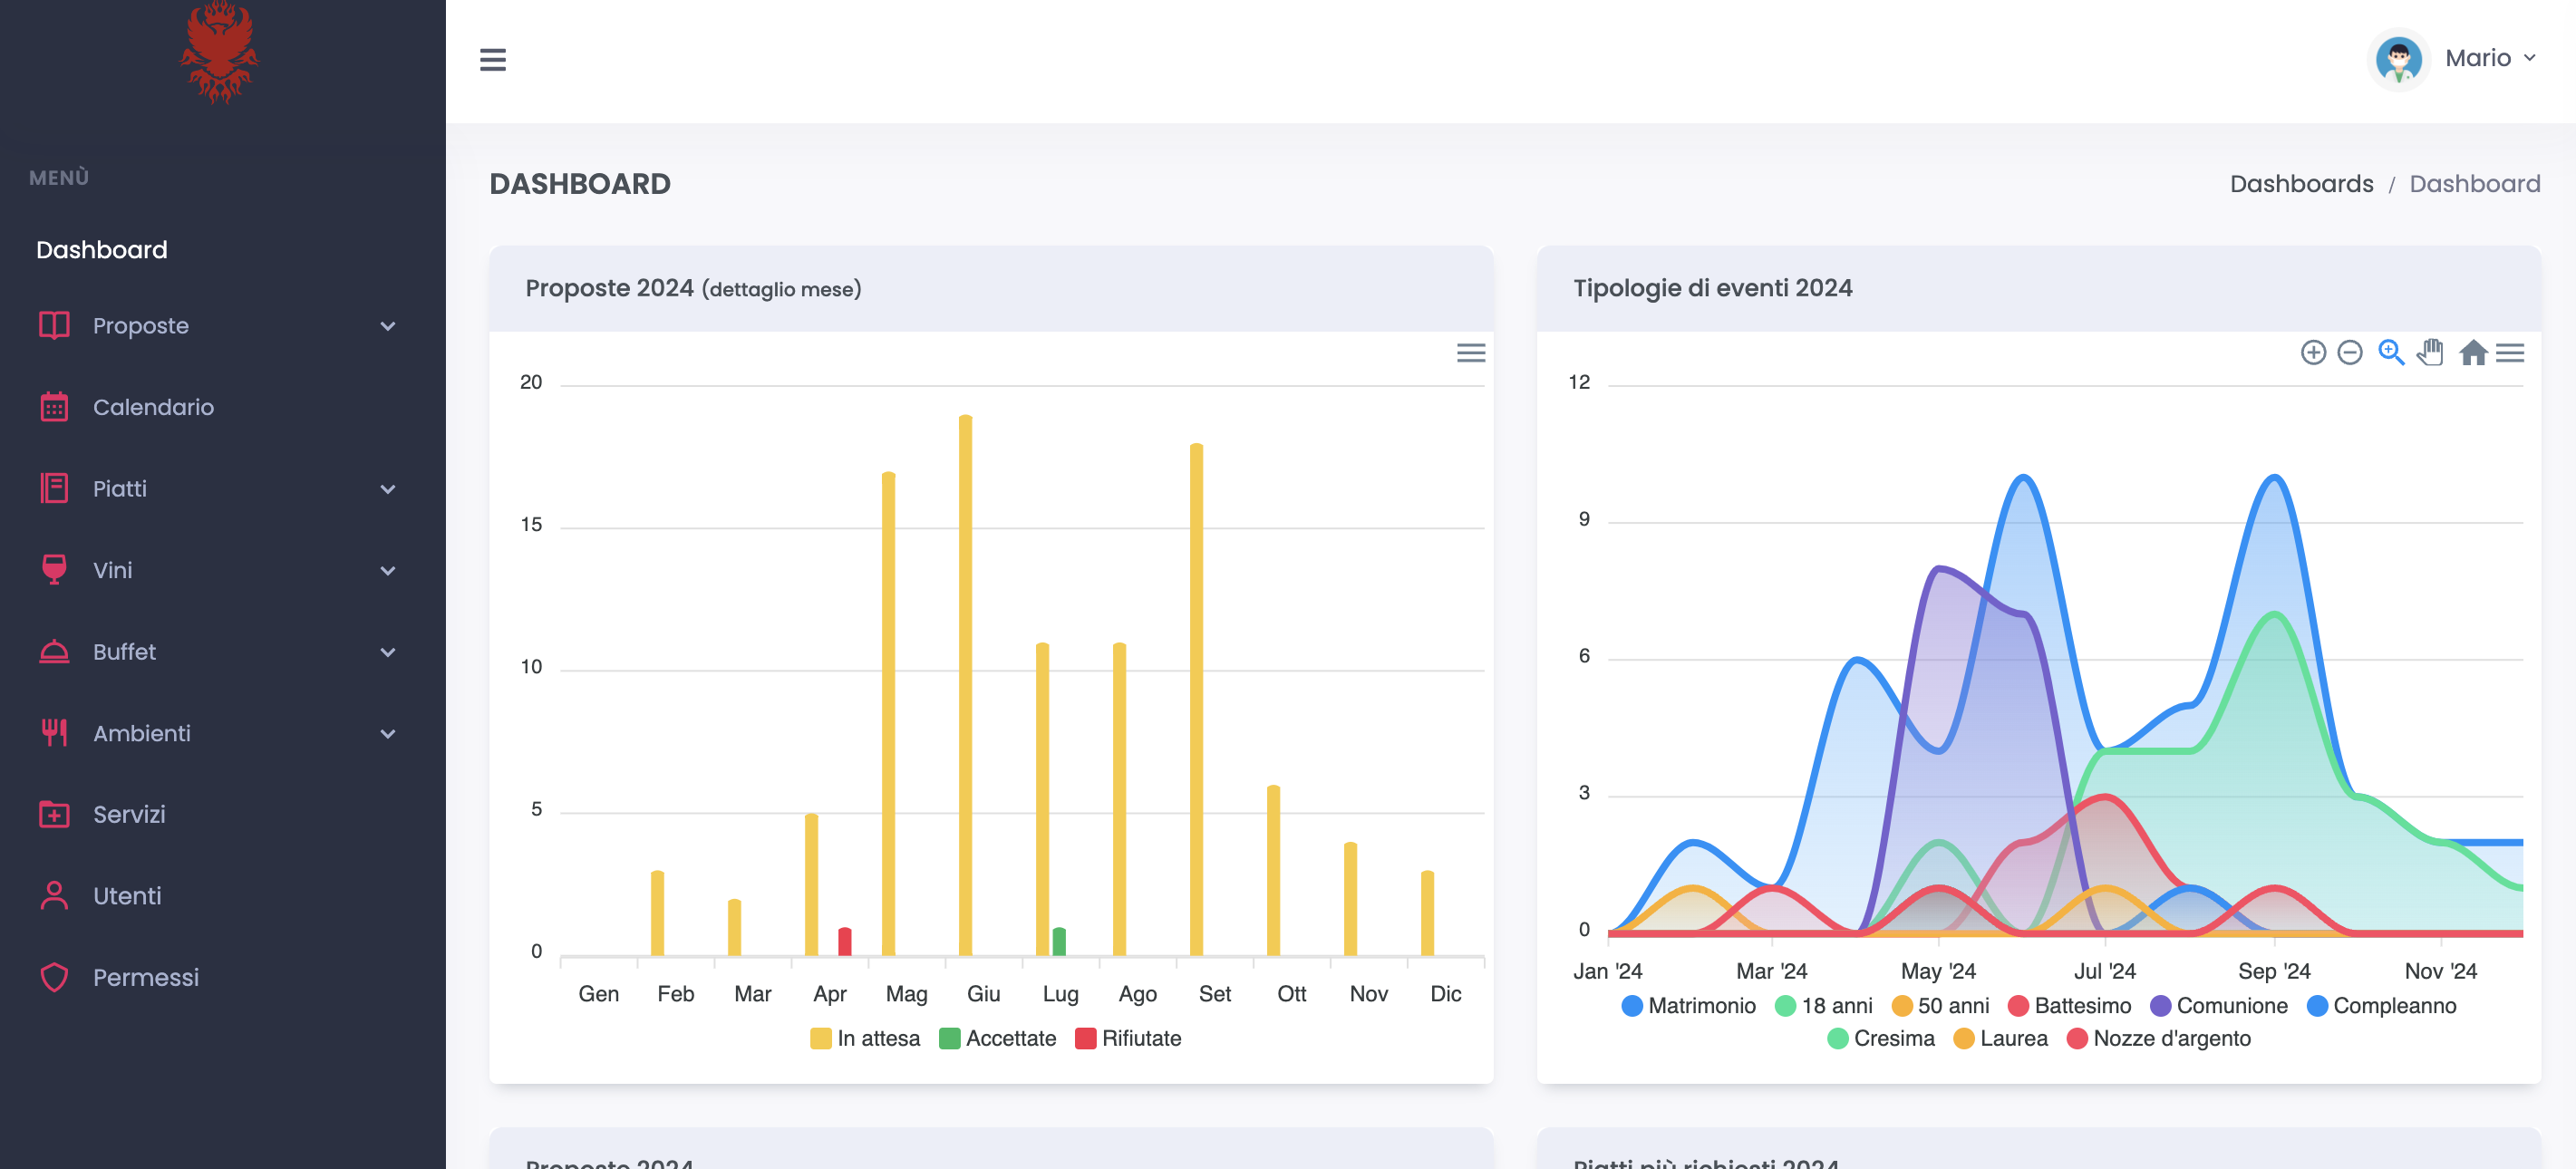Click Mario's user avatar picture
This screenshot has height=1169, width=2576.
click(2398, 59)
